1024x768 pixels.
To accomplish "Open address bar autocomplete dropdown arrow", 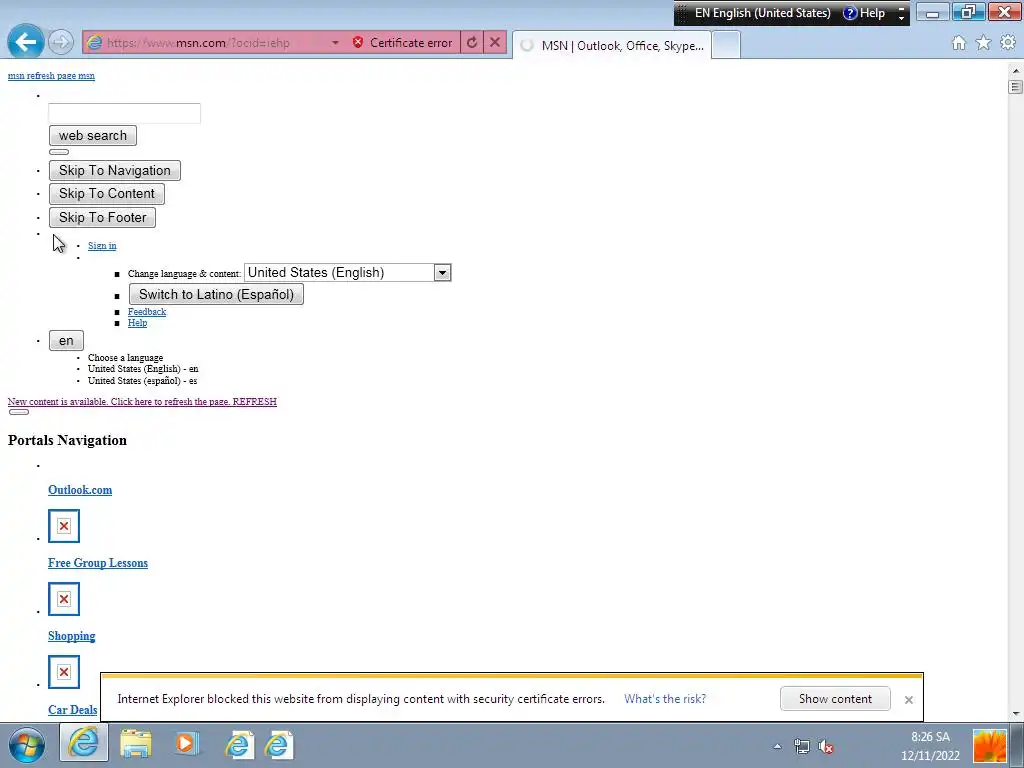I will [x=335, y=42].
